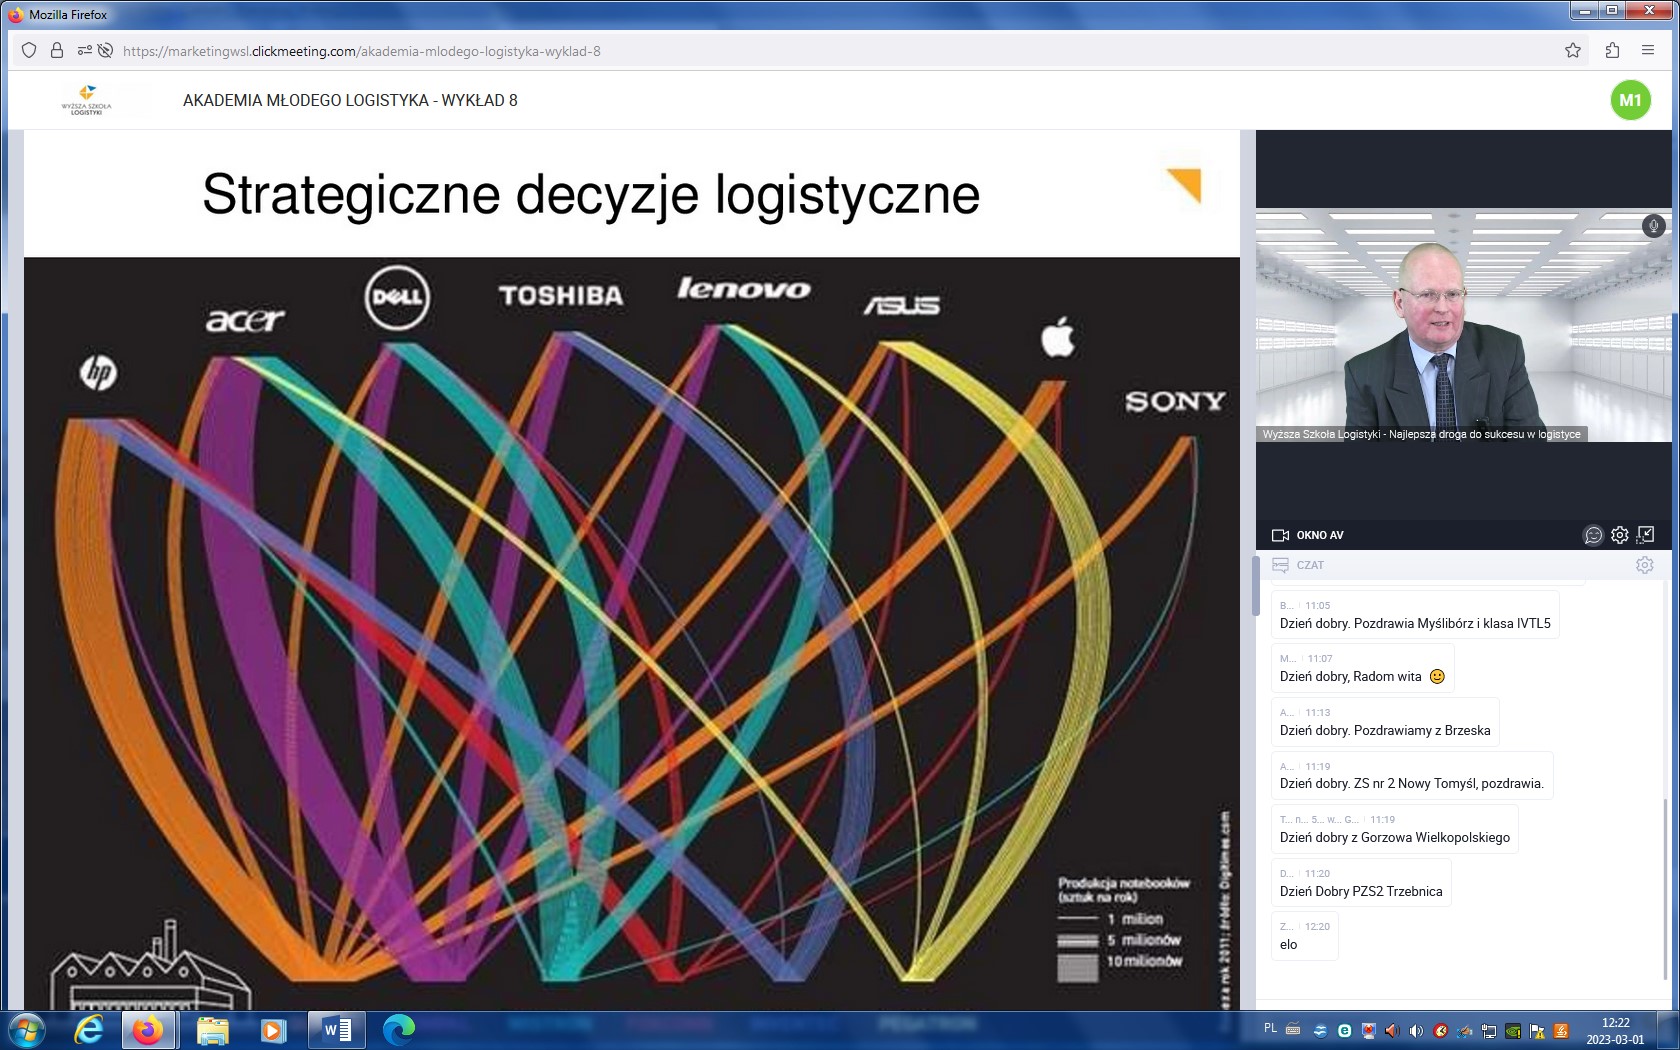The width and height of the screenshot is (1680, 1050).
Task: Click the network connection tray icon
Action: tap(1489, 1031)
